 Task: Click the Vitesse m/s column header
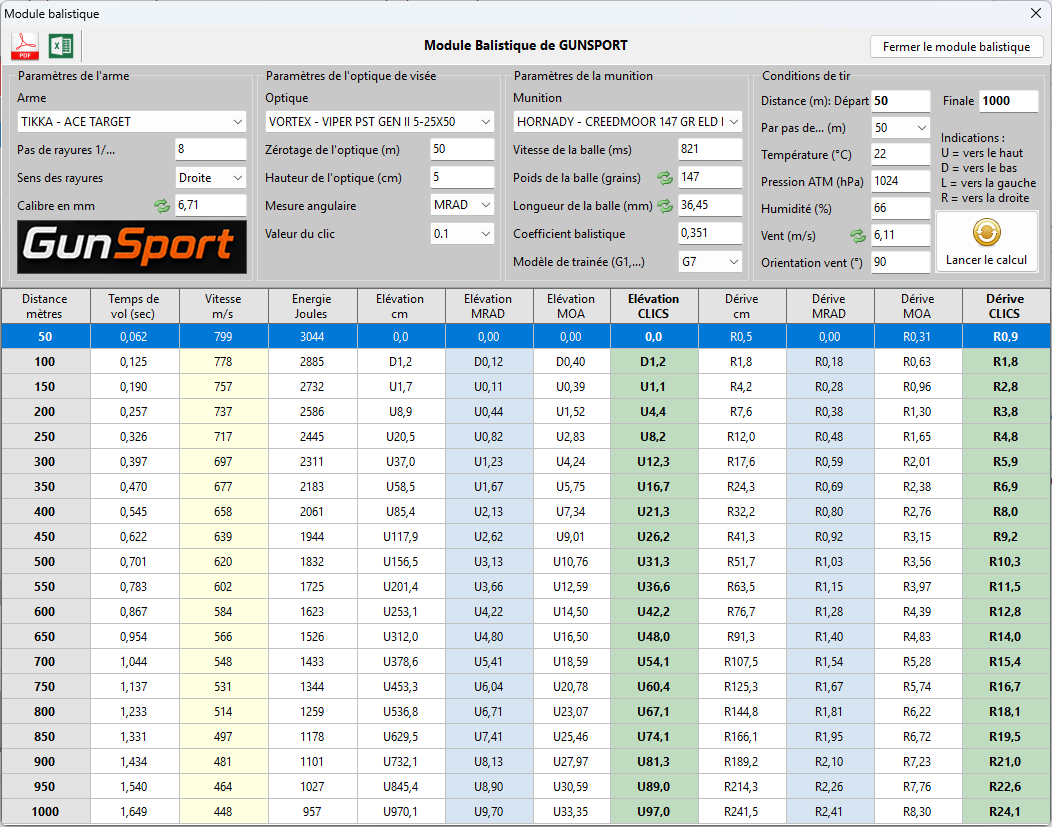(x=223, y=307)
